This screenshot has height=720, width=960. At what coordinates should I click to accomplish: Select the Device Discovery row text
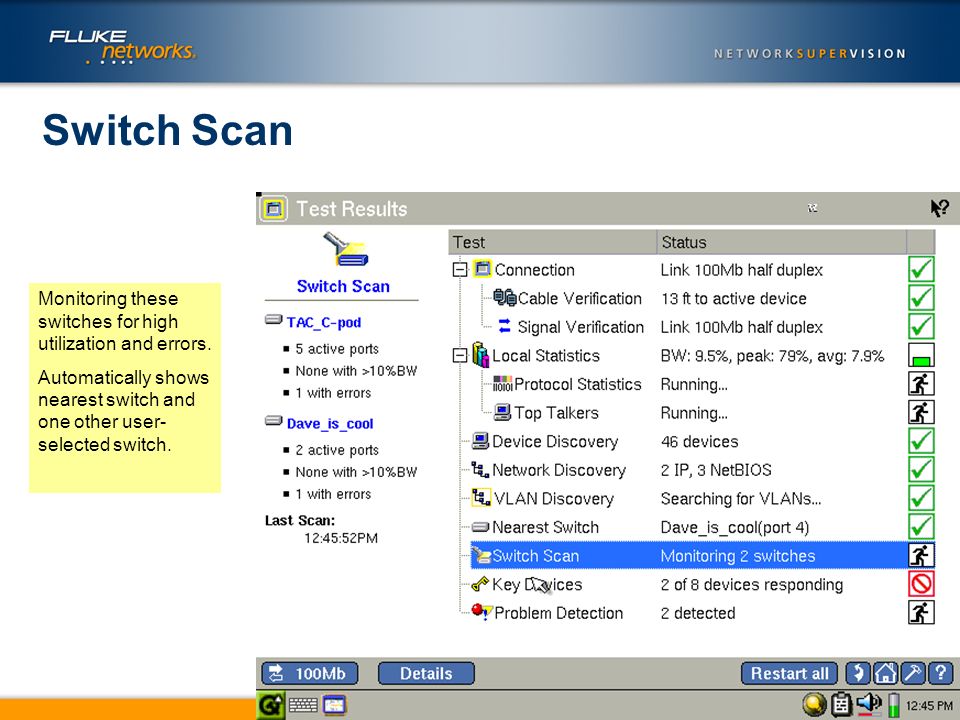coord(555,441)
